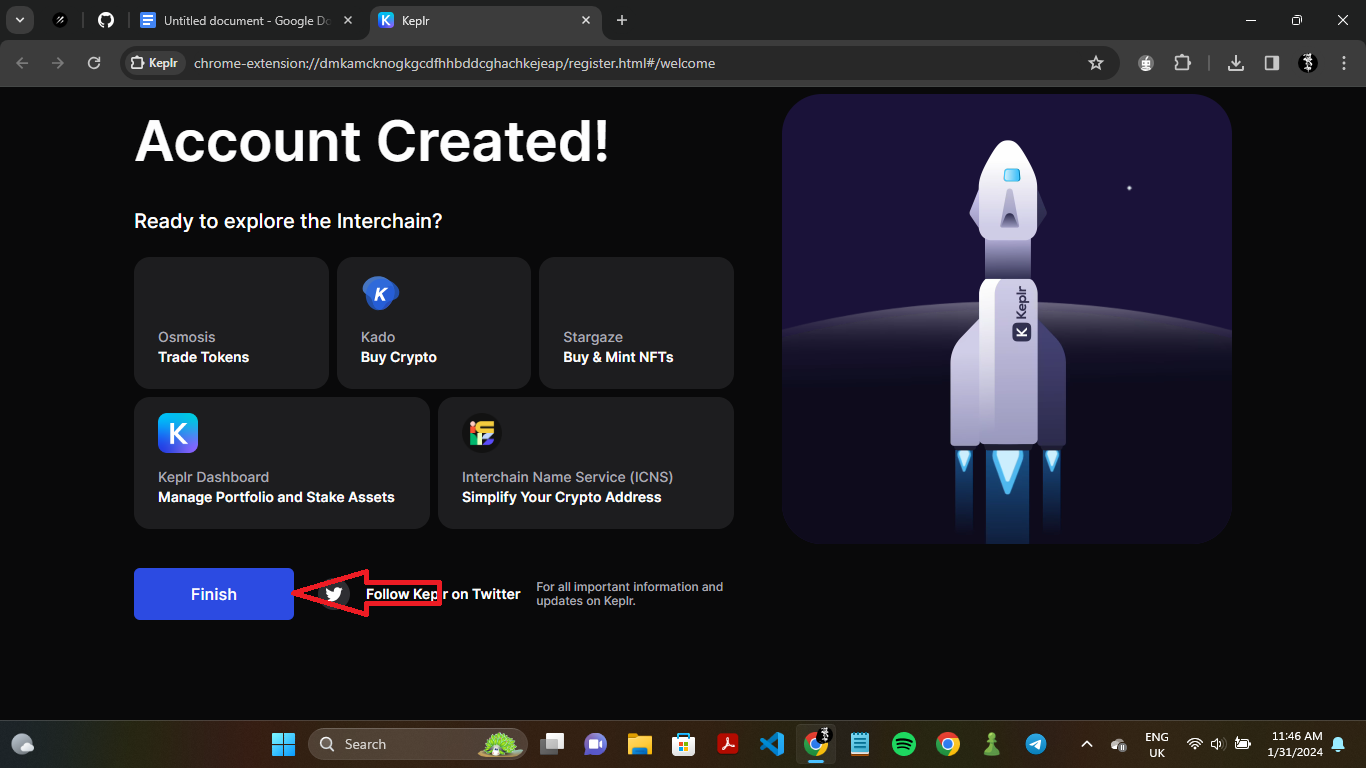Select the Keplr browser tab
This screenshot has height=768, width=1366.
485,20
